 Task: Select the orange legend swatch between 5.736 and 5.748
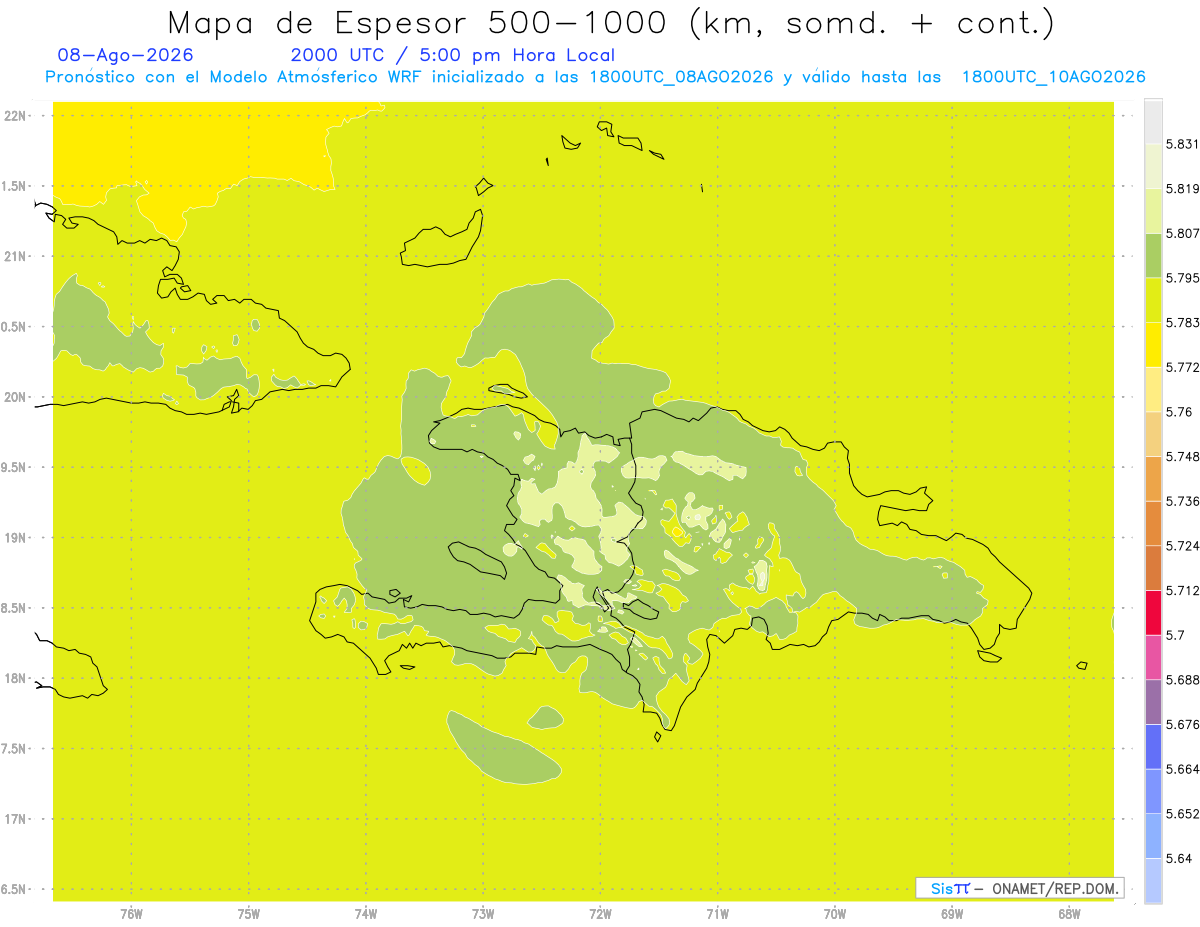[1153, 479]
